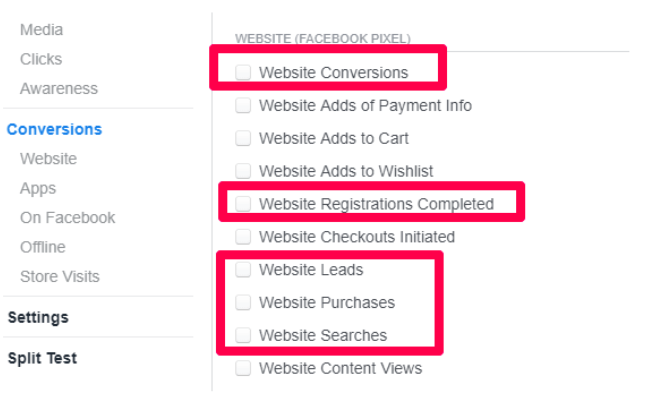Go to the Clicks sidebar item
Viewport: 653px width, 407px height.
point(41,59)
